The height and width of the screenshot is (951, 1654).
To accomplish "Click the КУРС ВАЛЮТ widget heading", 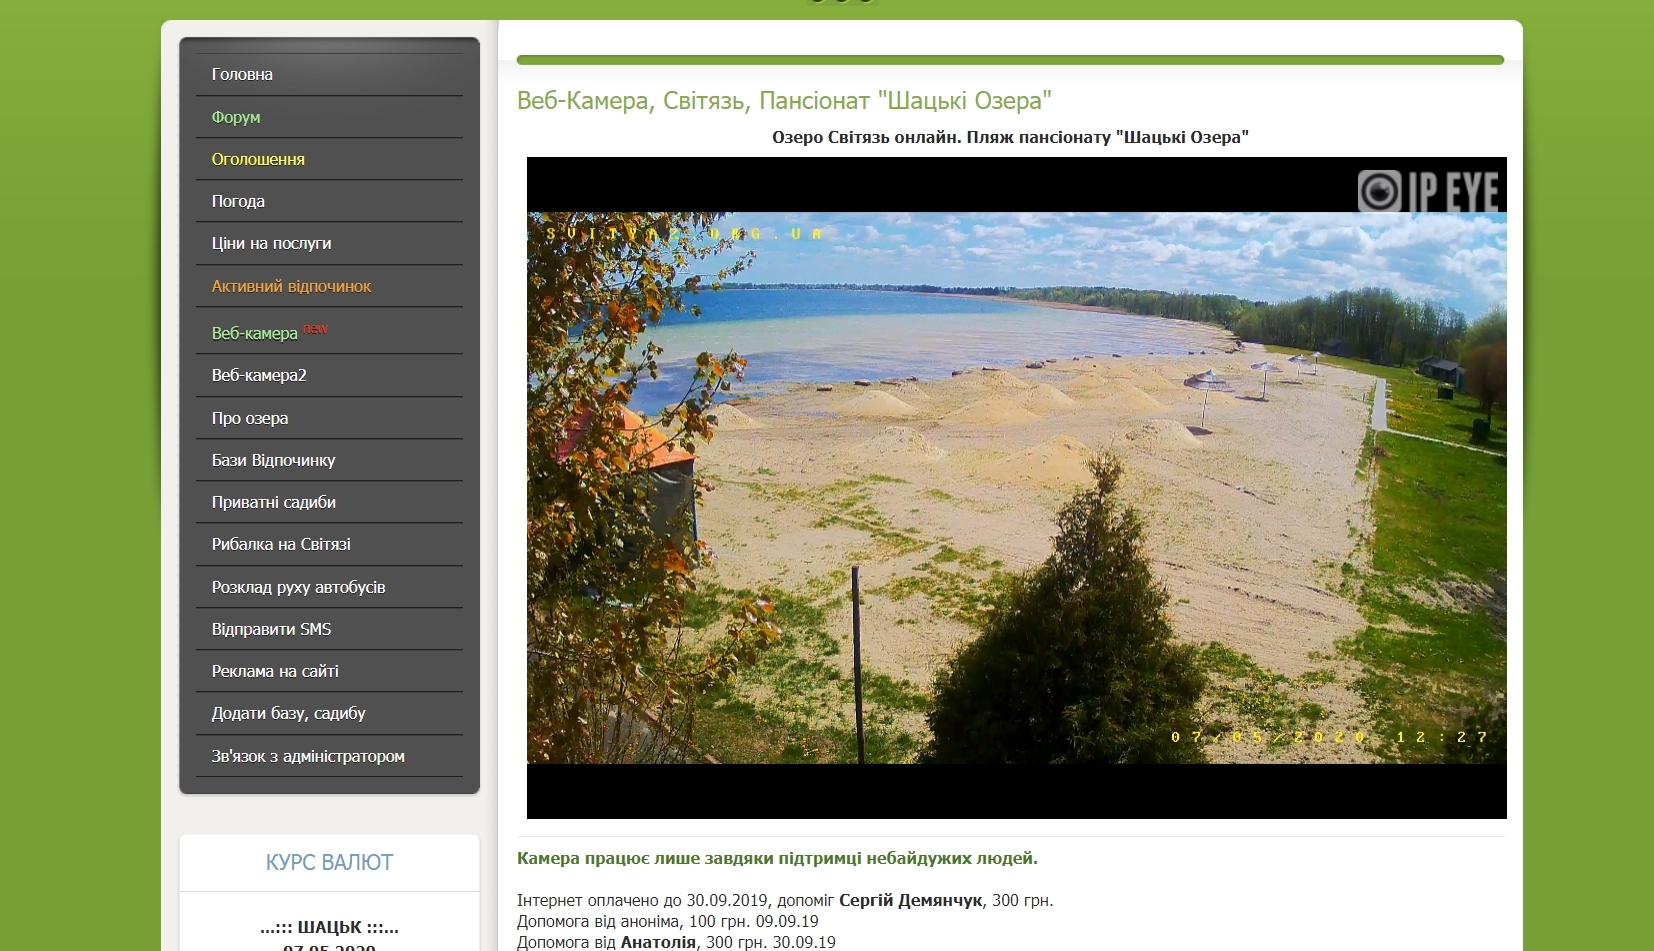I will [x=329, y=862].
